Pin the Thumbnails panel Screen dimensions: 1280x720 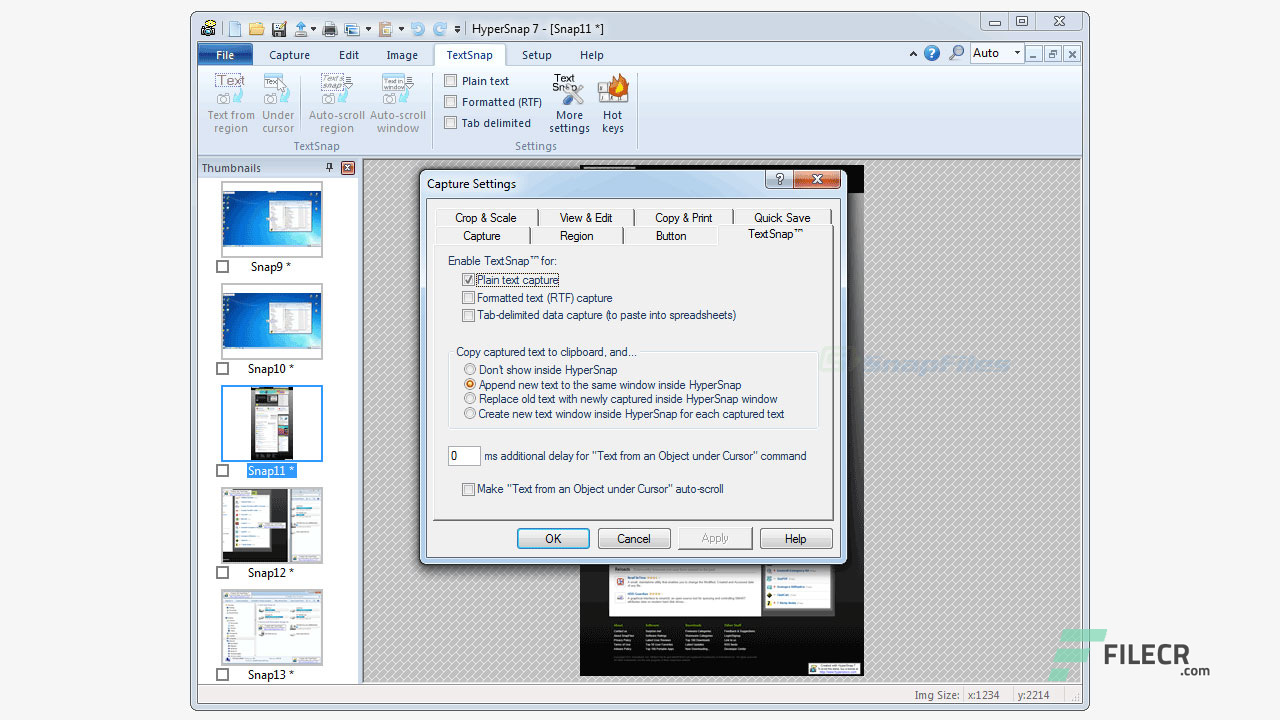[329, 168]
